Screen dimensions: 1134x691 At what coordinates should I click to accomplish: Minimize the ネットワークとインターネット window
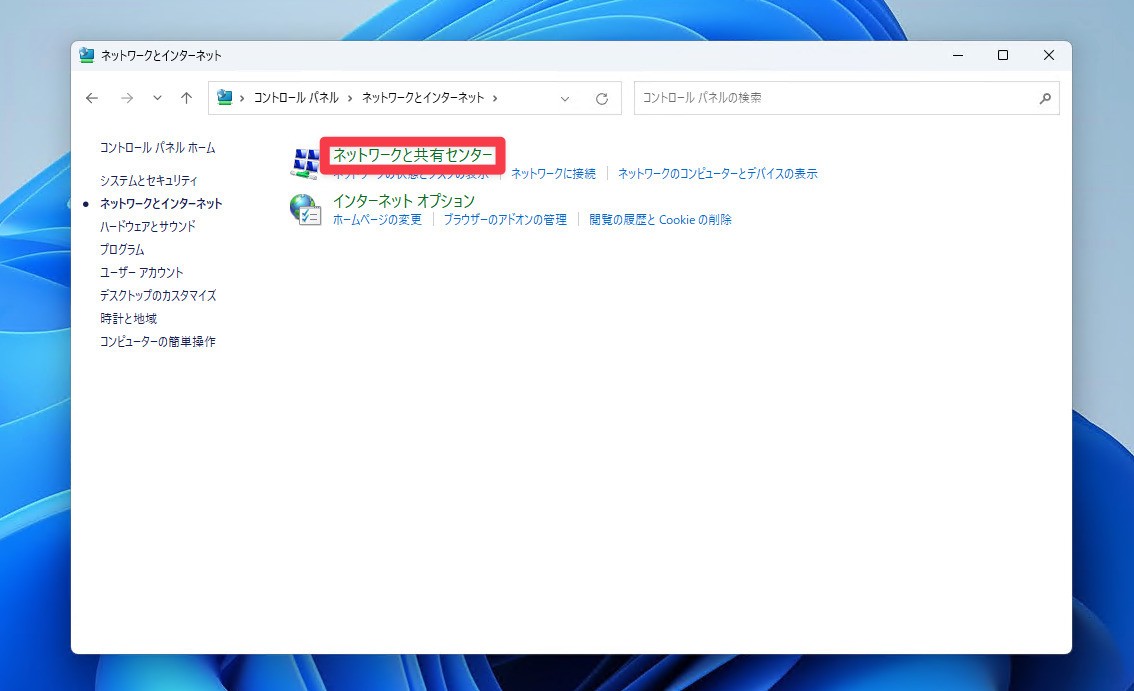[958, 55]
